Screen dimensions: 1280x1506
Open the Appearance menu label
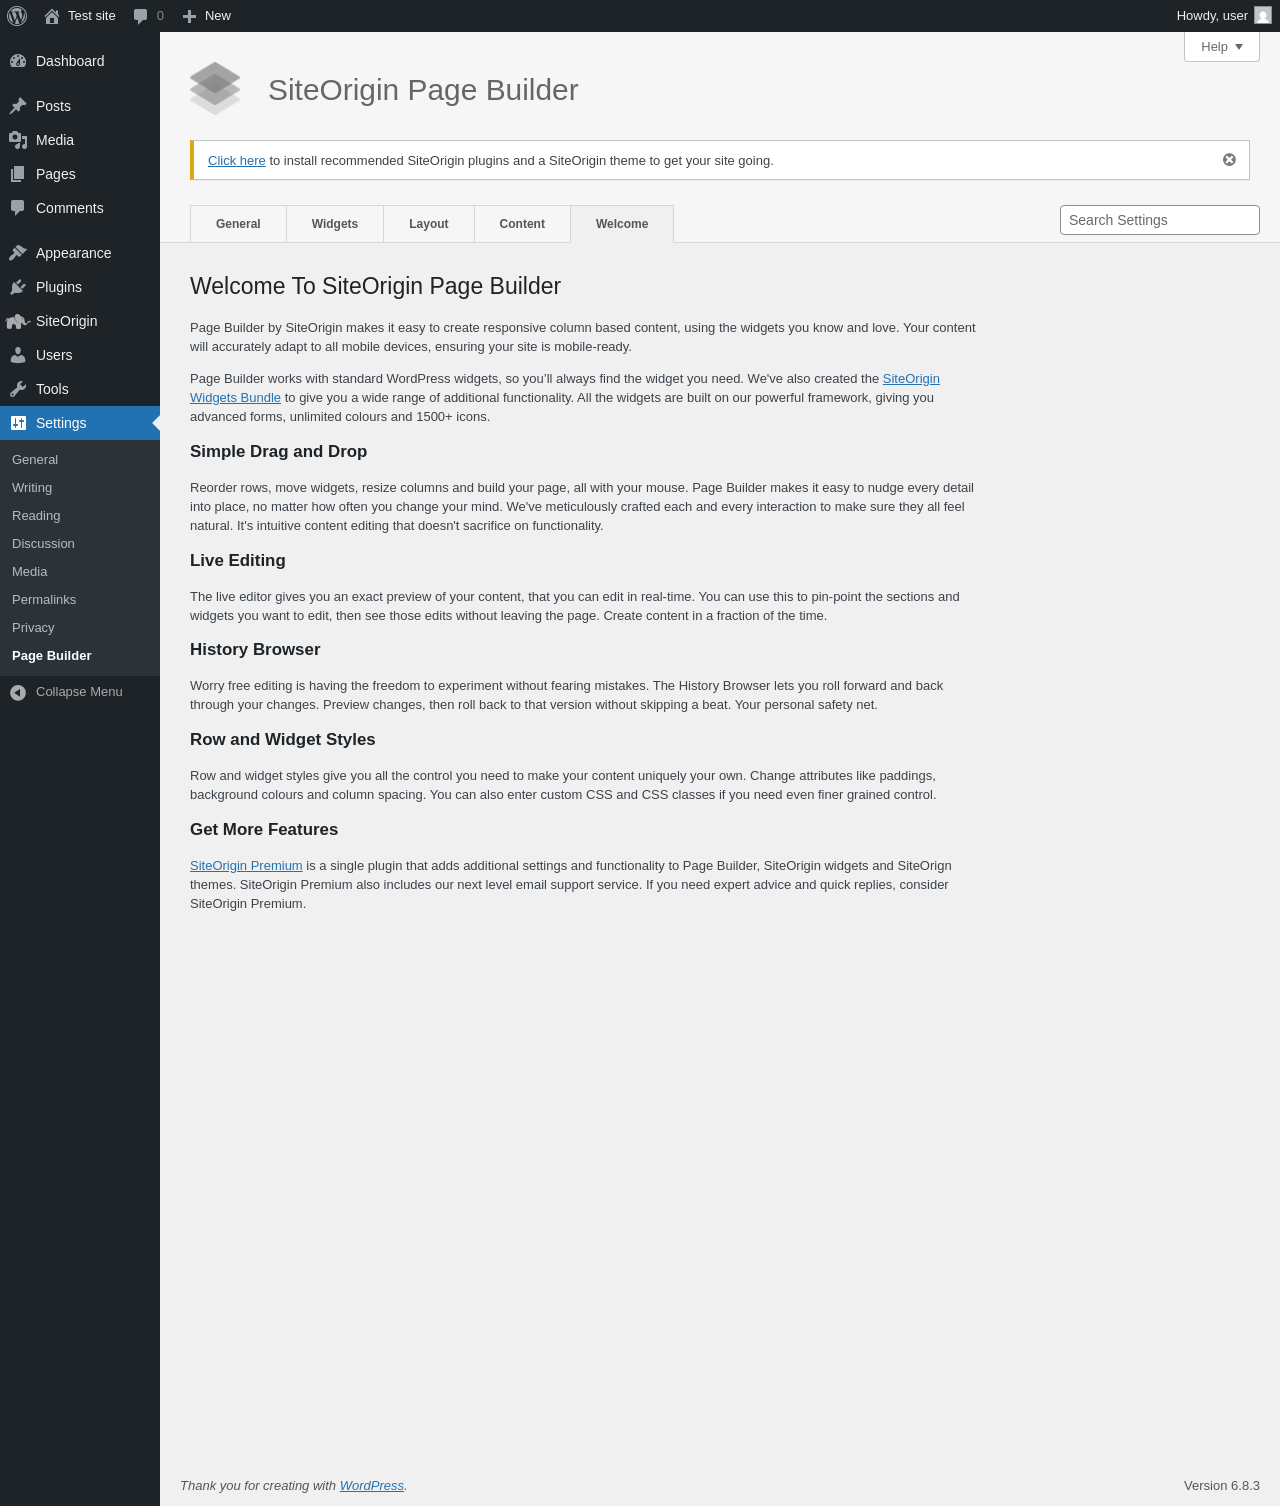click(74, 253)
